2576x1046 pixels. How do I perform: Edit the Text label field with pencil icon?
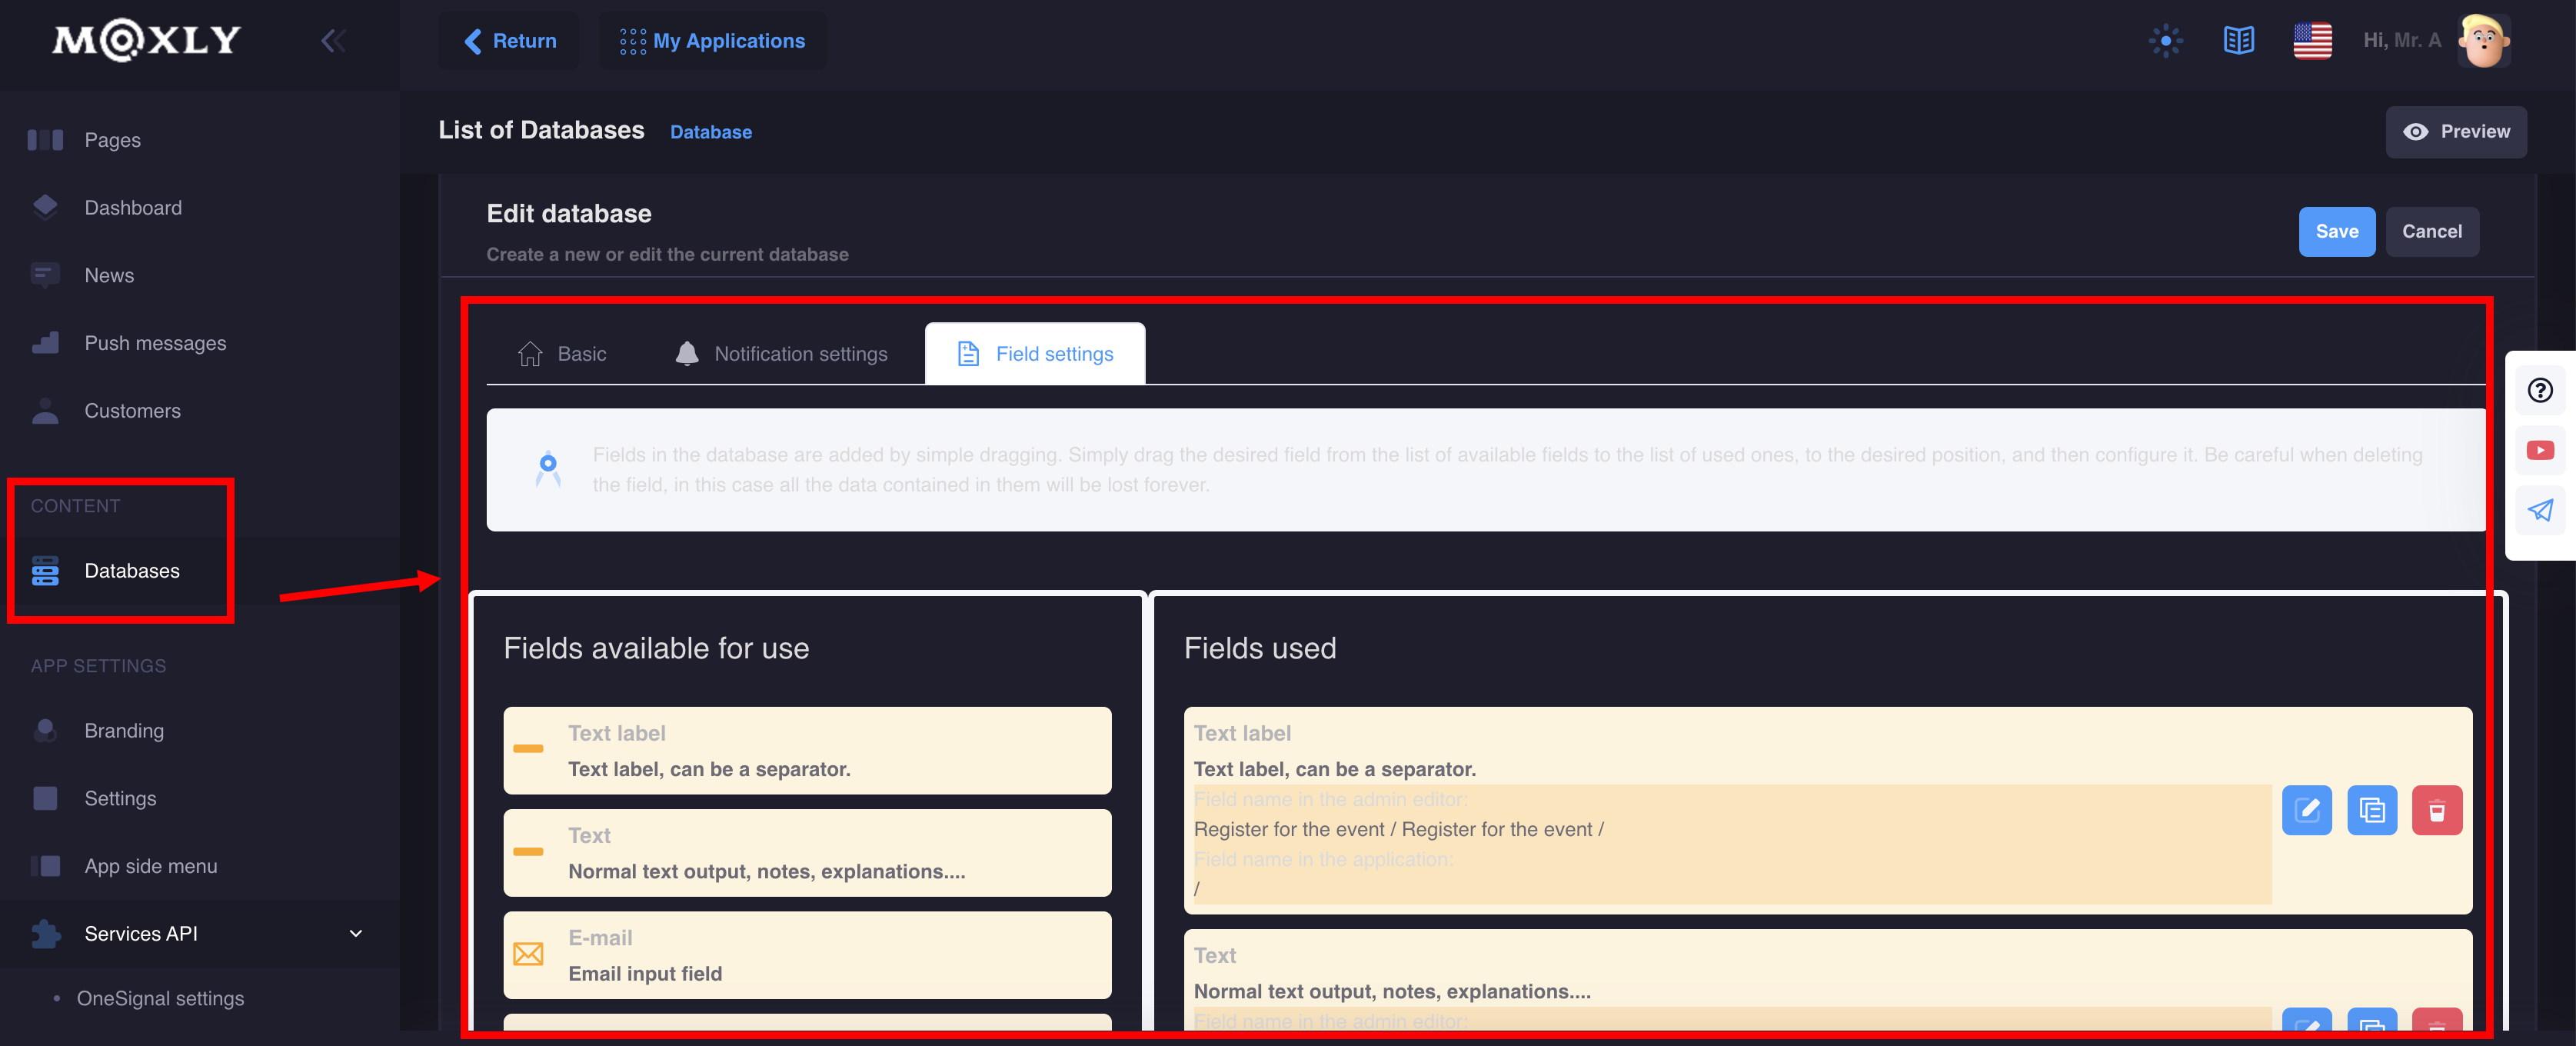(x=2307, y=810)
